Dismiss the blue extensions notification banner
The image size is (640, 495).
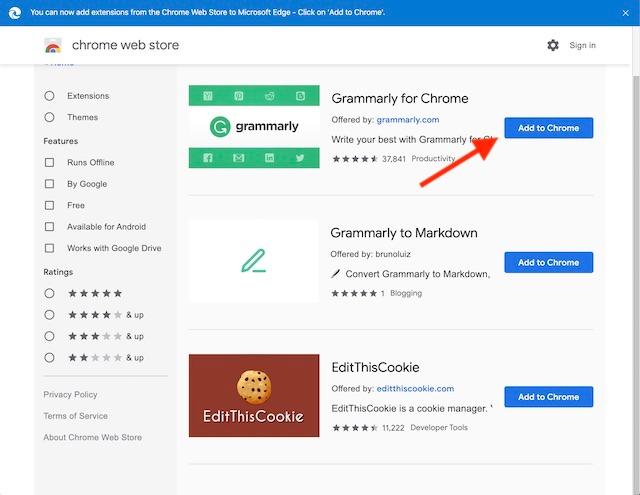pyautogui.click(x=625, y=13)
